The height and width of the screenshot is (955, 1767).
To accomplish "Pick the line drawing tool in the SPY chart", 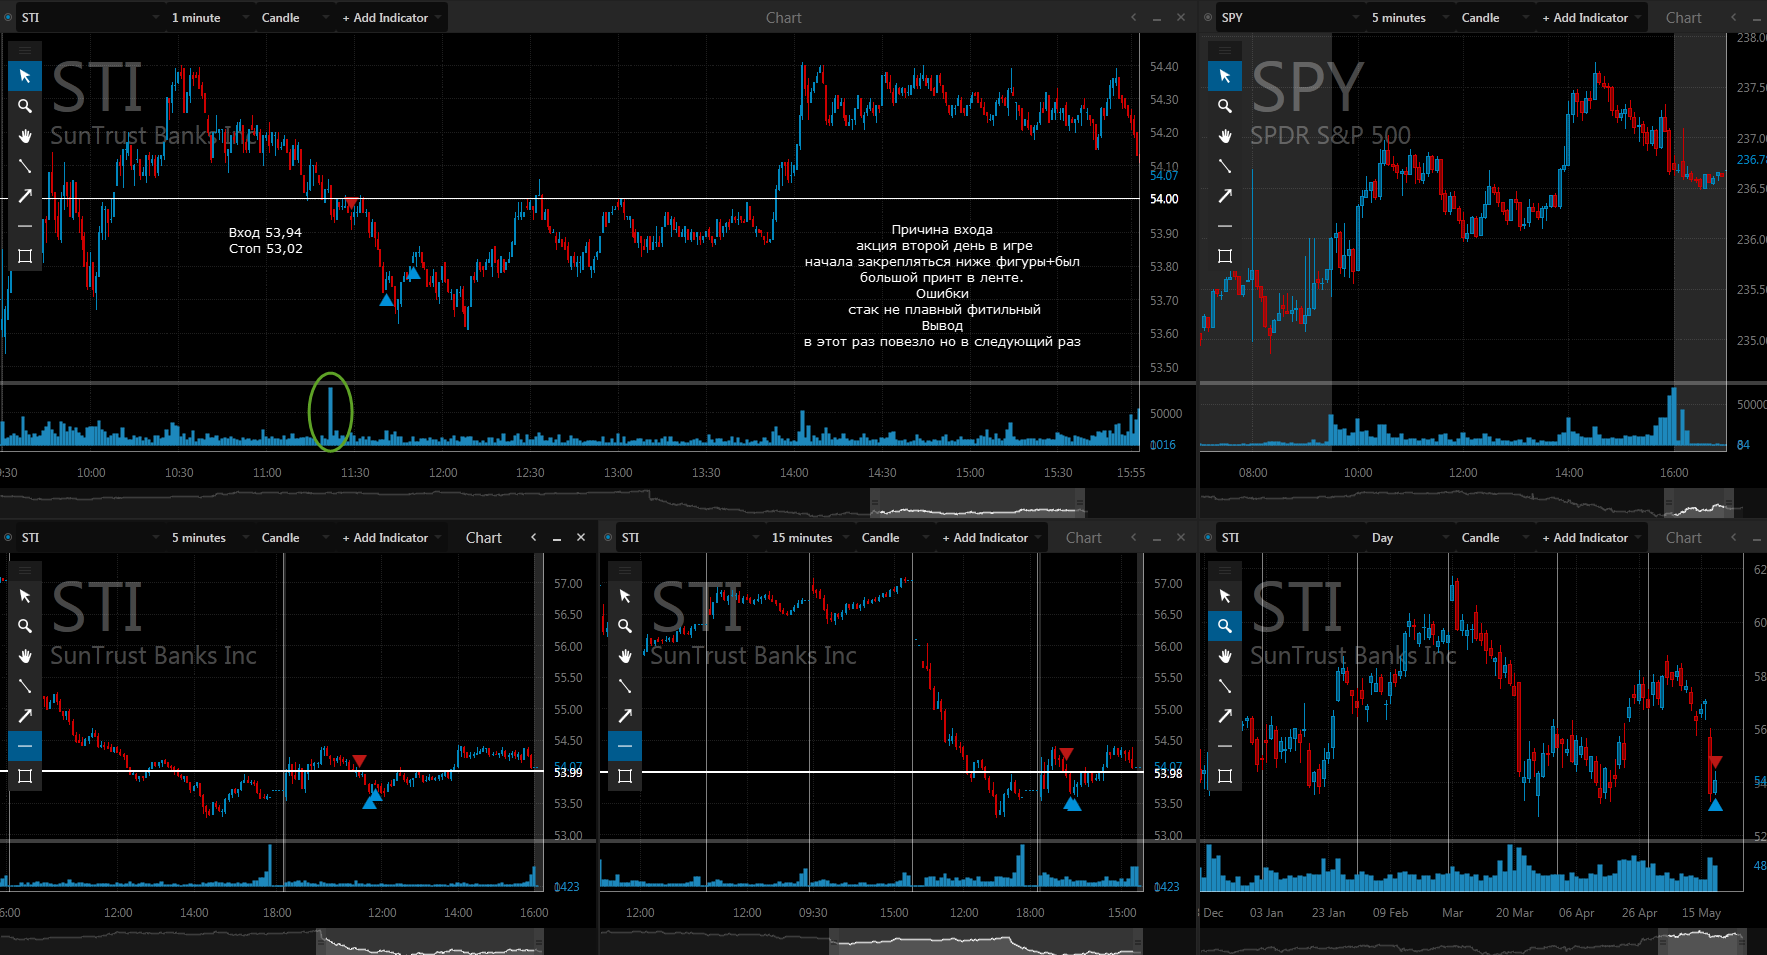I will pos(1225,166).
